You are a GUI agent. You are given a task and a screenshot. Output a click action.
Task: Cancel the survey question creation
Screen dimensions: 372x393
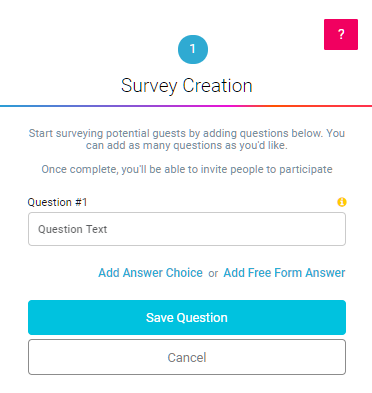click(x=187, y=357)
